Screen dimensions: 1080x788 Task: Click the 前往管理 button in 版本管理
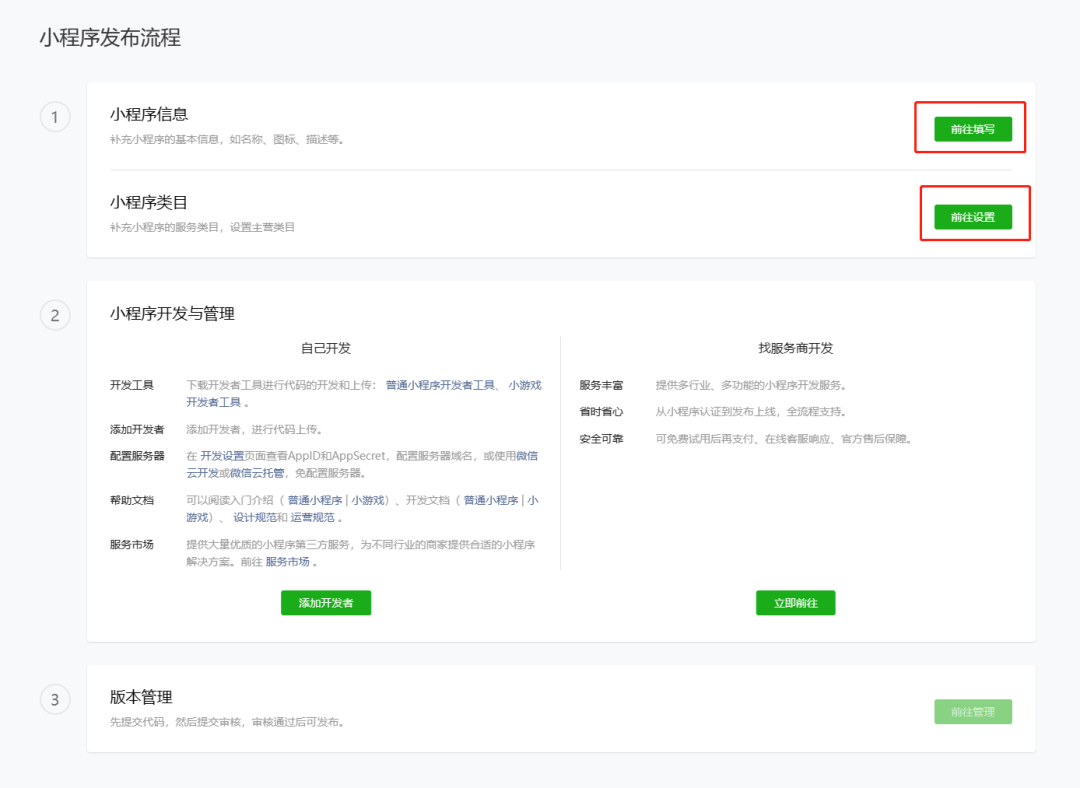pos(972,712)
